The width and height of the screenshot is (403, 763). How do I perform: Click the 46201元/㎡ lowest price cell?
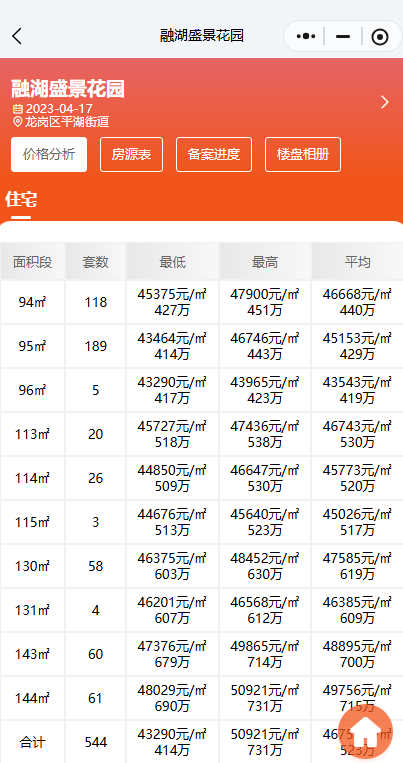[172, 610]
